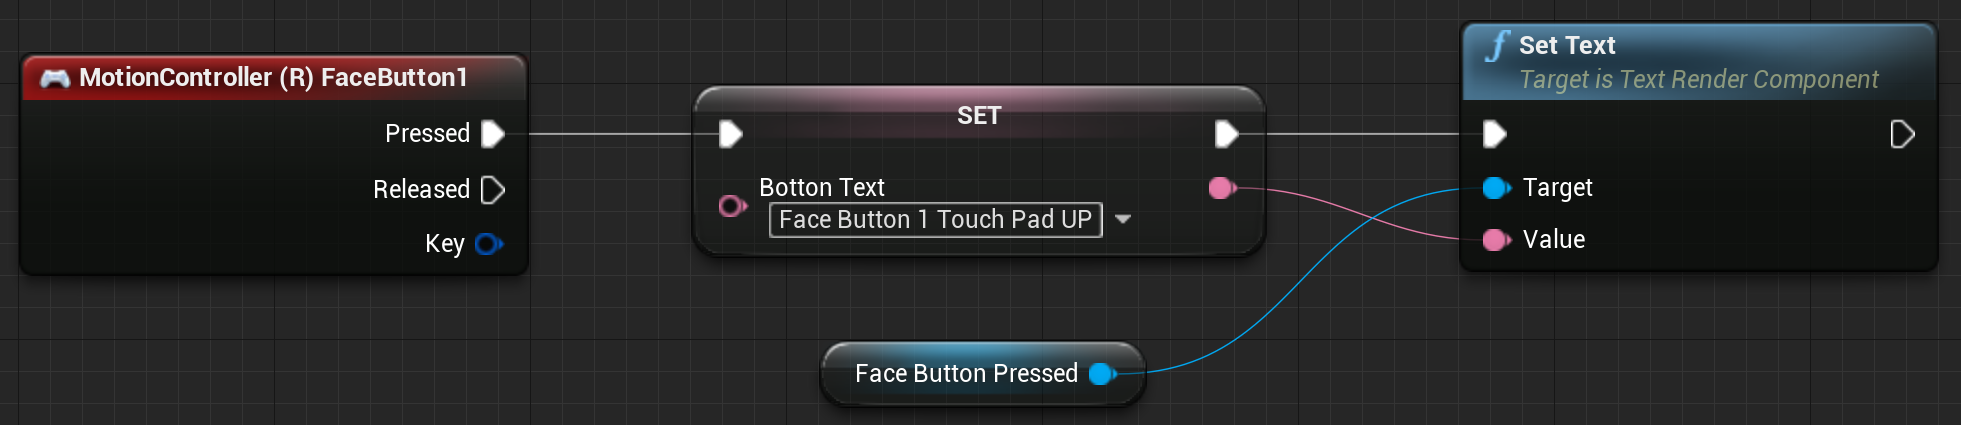The width and height of the screenshot is (1961, 425).
Task: Select the MotionController (R) FaceButton1 node title
Action: 273,78
